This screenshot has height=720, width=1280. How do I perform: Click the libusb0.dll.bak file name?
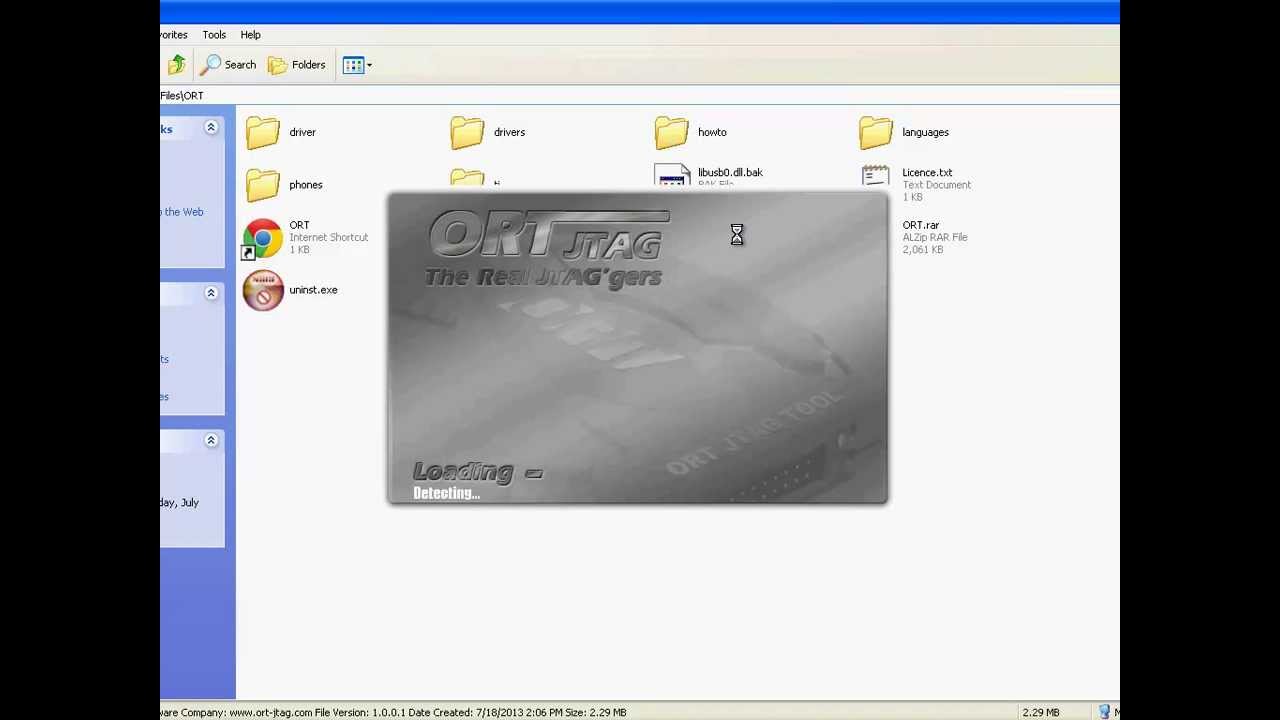tap(730, 172)
